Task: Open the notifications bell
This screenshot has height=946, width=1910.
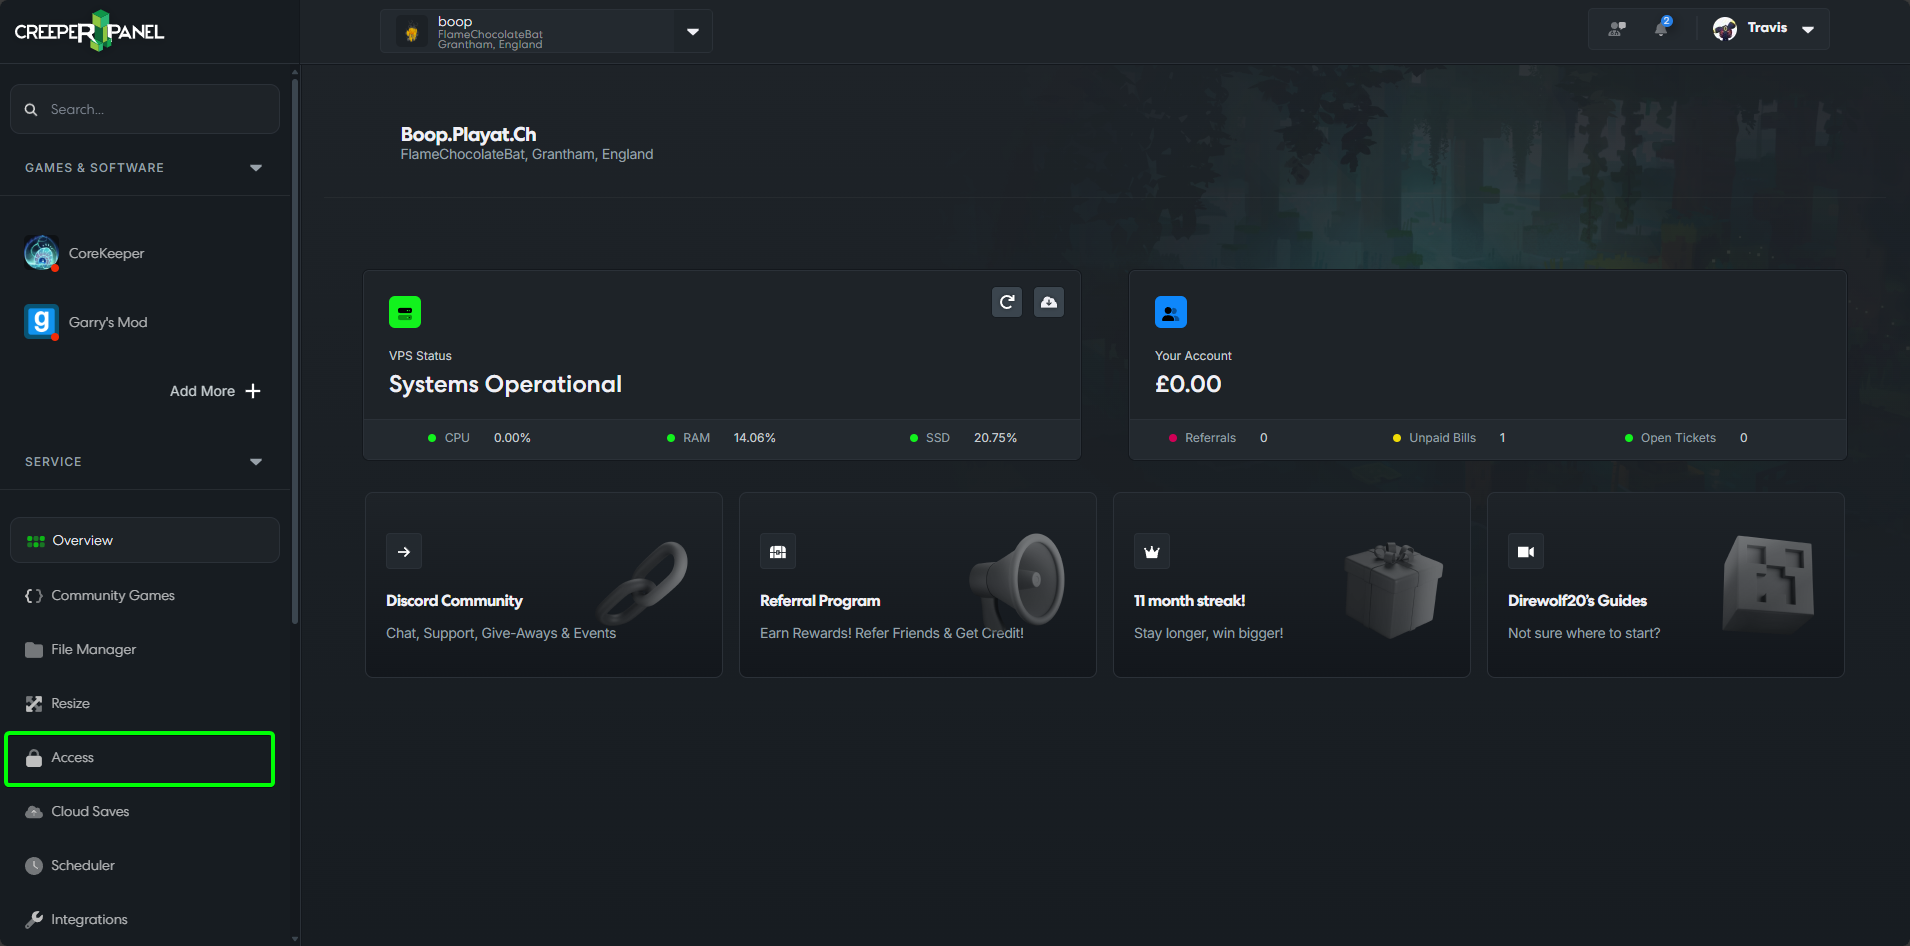Action: (x=1660, y=28)
